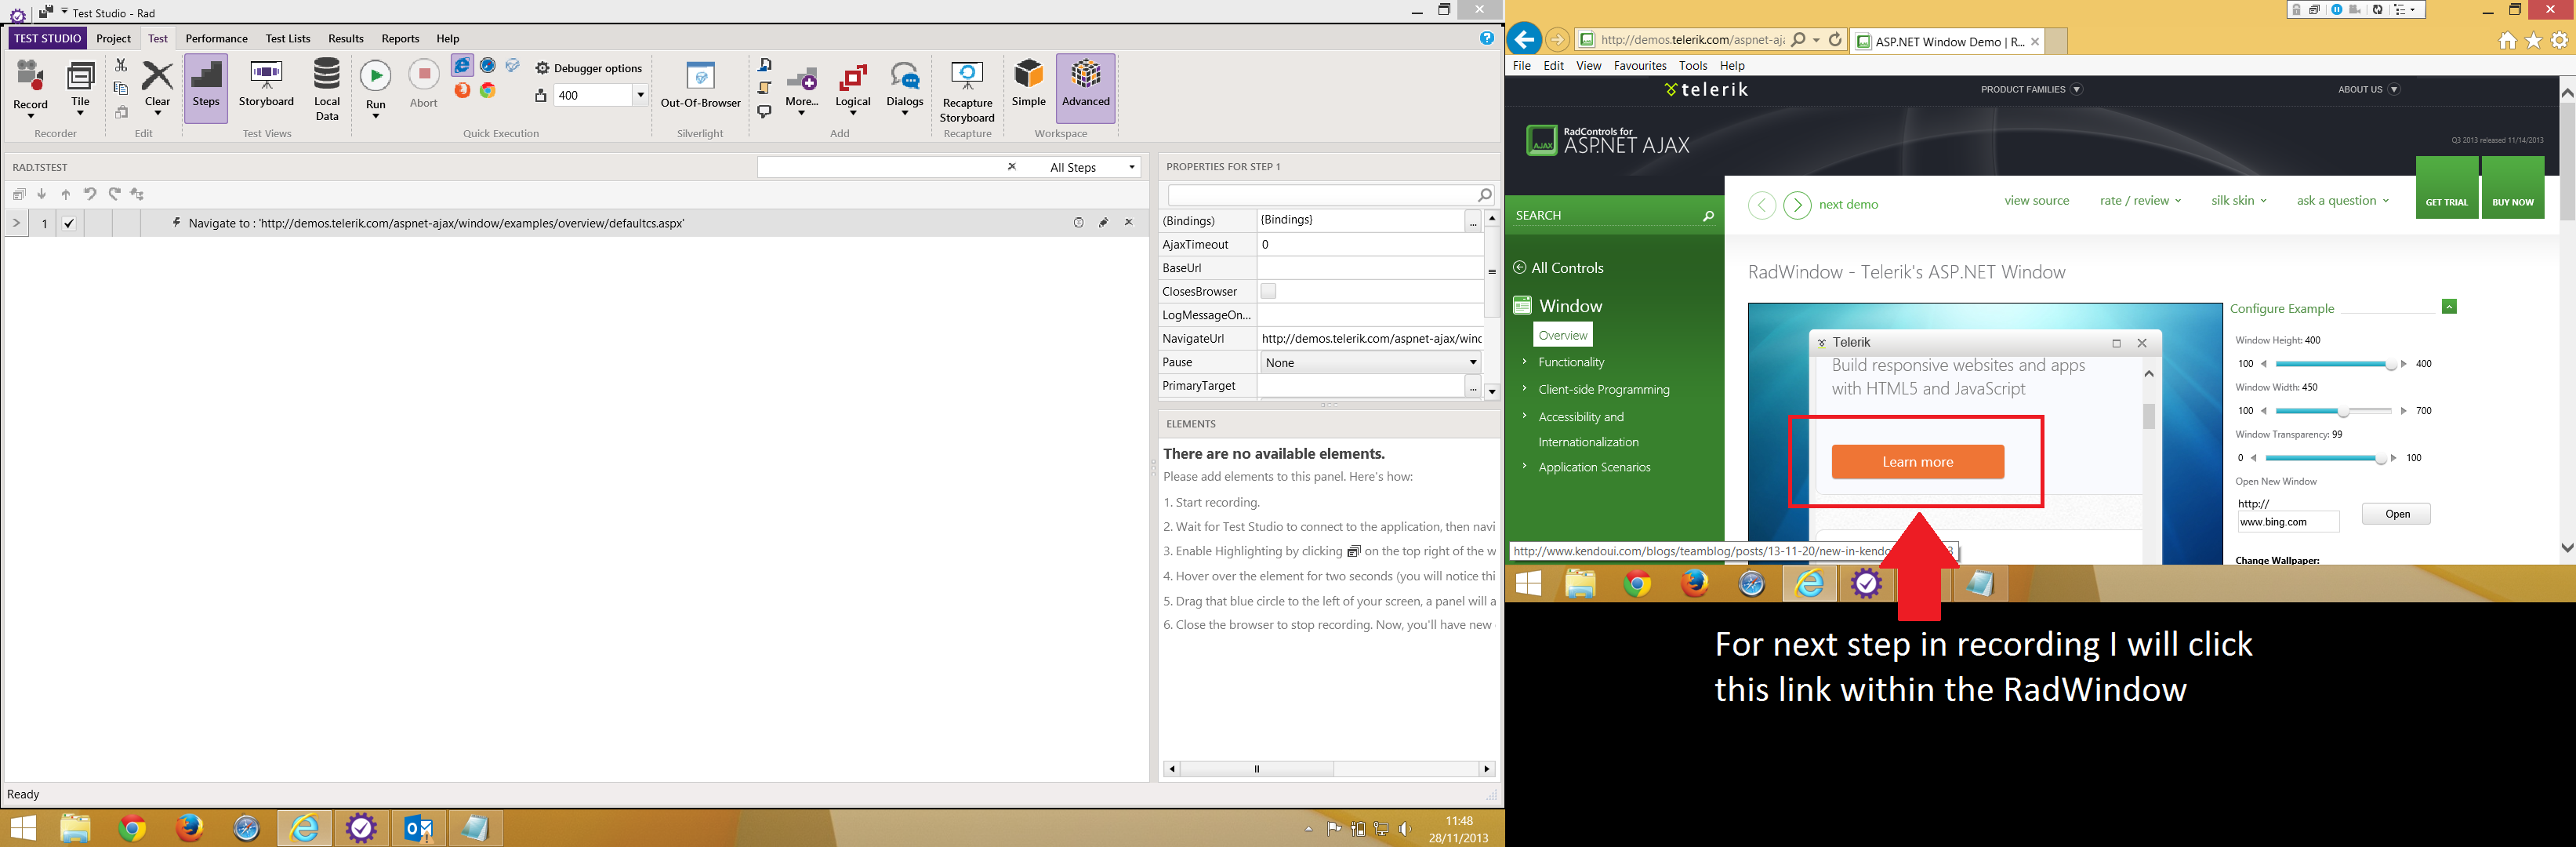The image size is (2576, 847).
Task: Enable the ClosesBrowser property checkbox
Action: coord(1268,291)
